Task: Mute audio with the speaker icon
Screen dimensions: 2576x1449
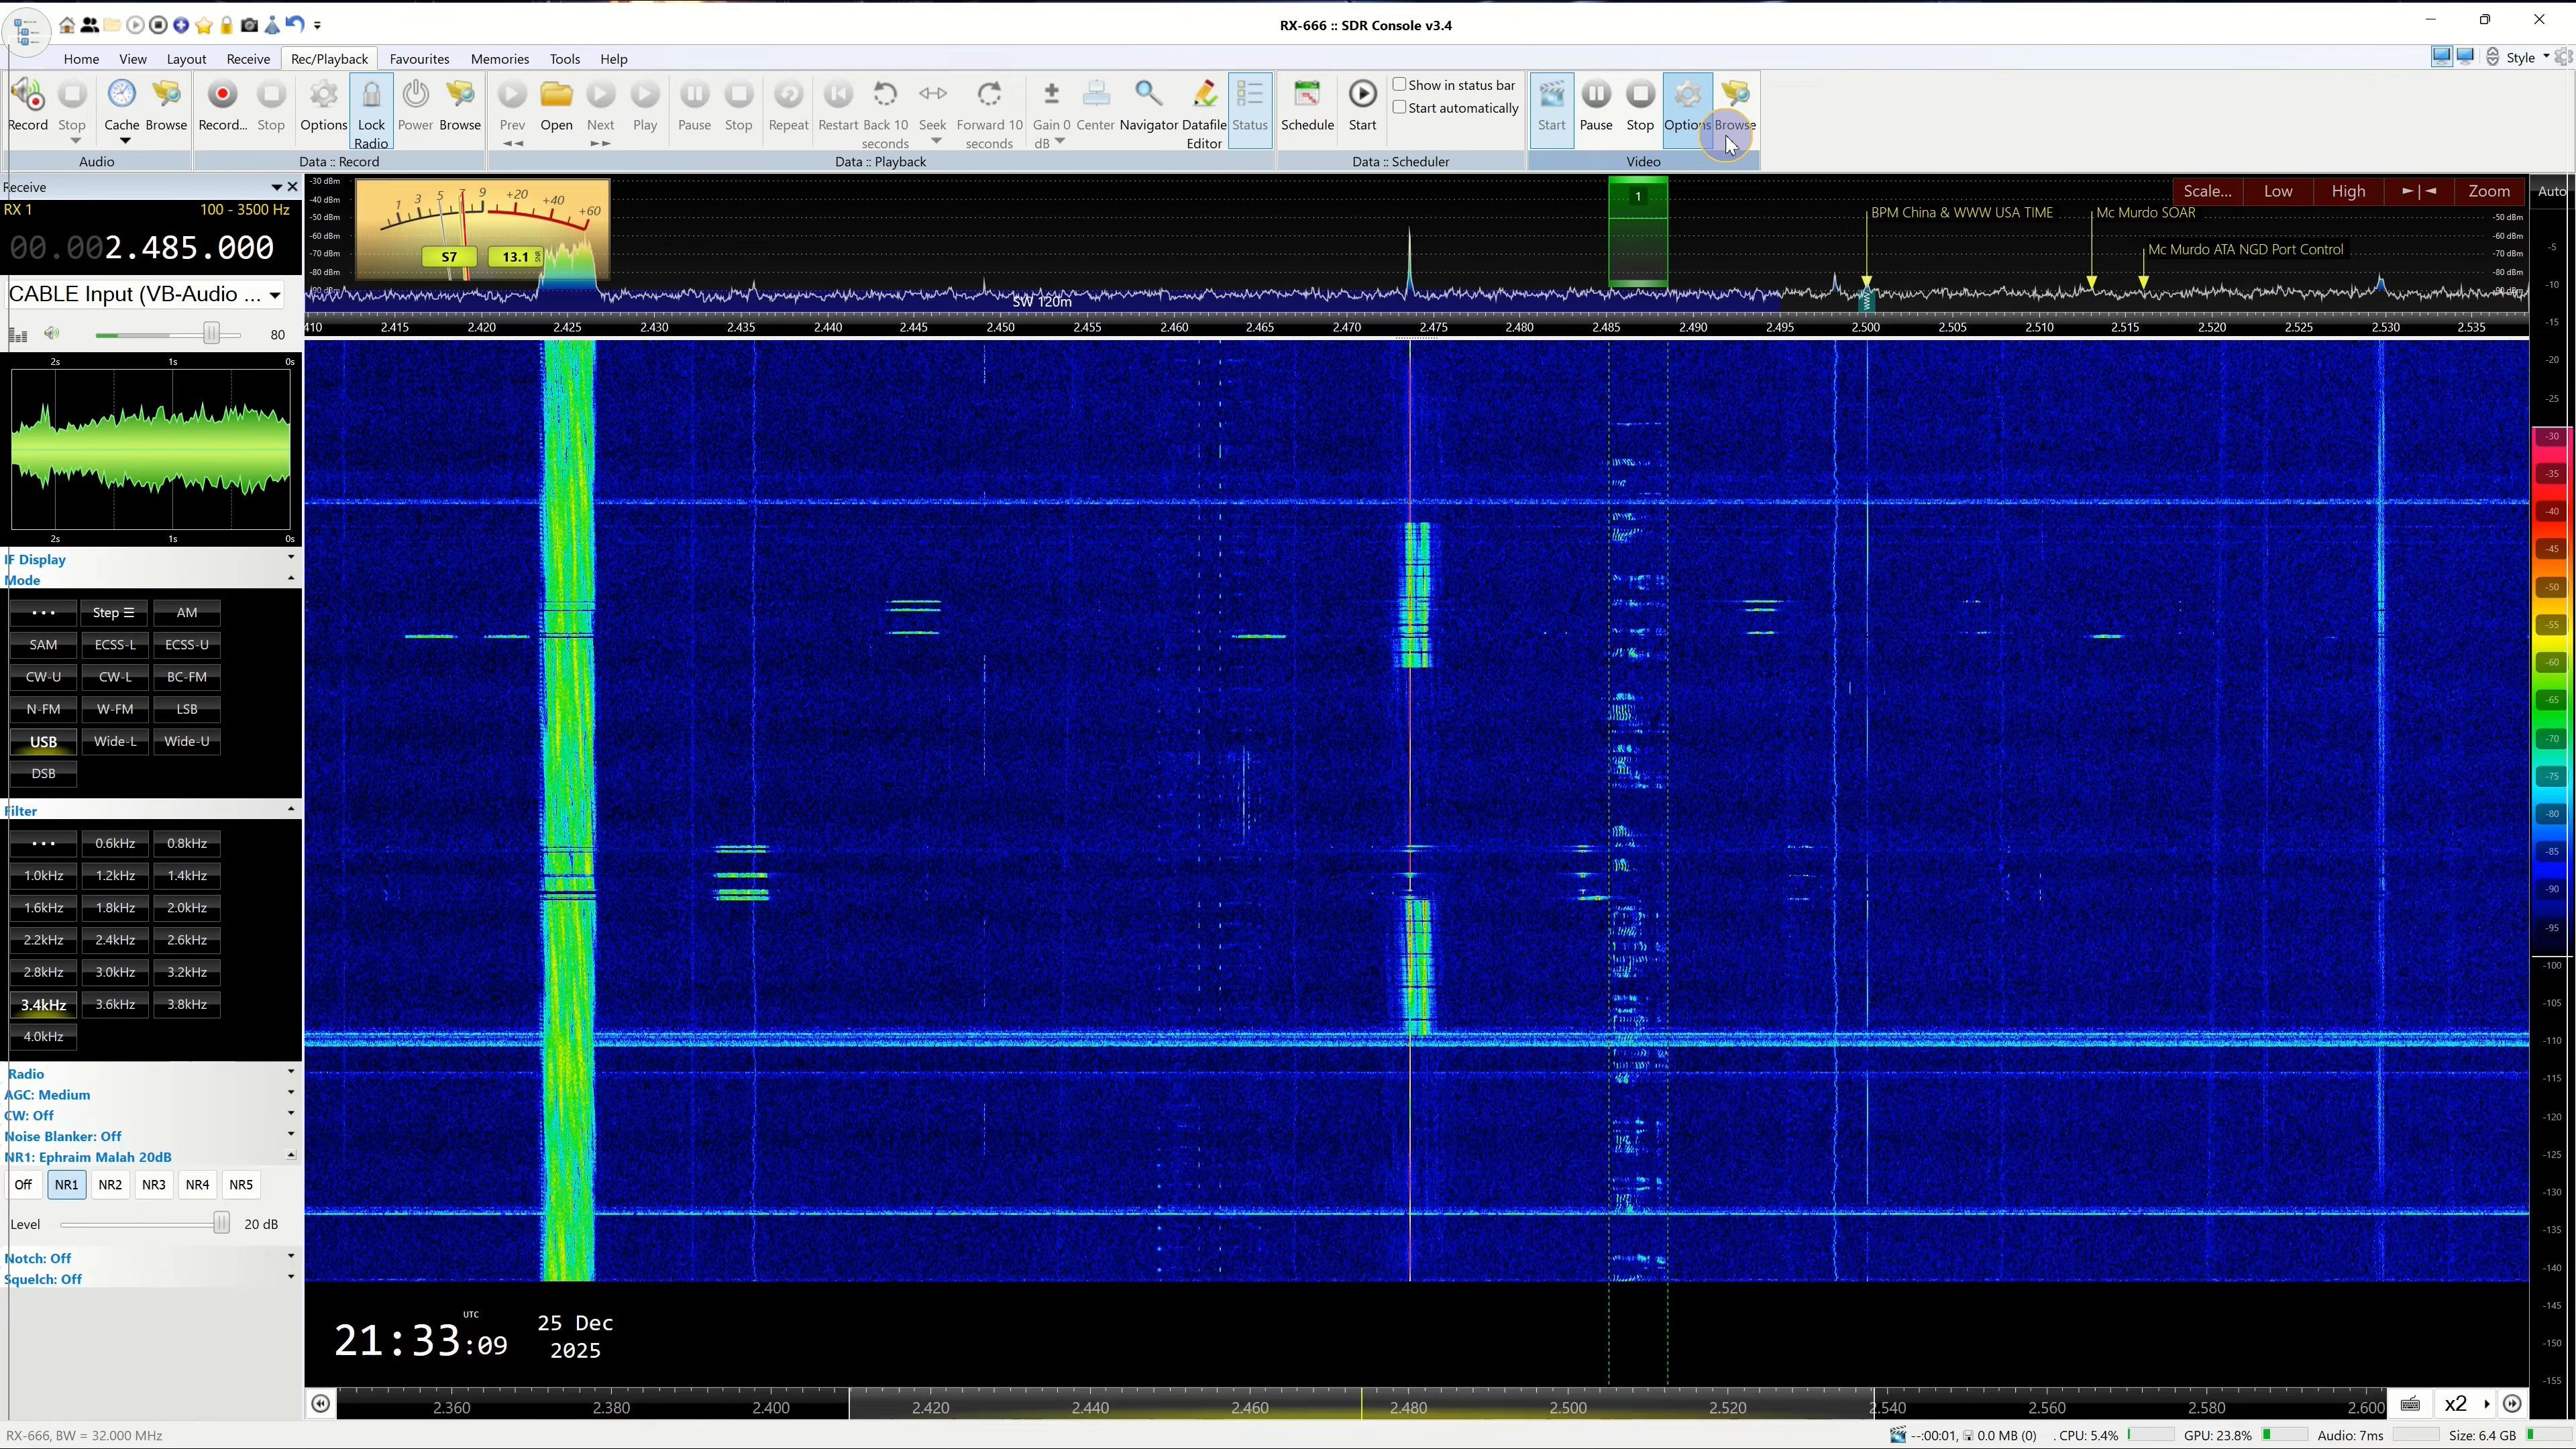Action: pyautogui.click(x=52, y=334)
